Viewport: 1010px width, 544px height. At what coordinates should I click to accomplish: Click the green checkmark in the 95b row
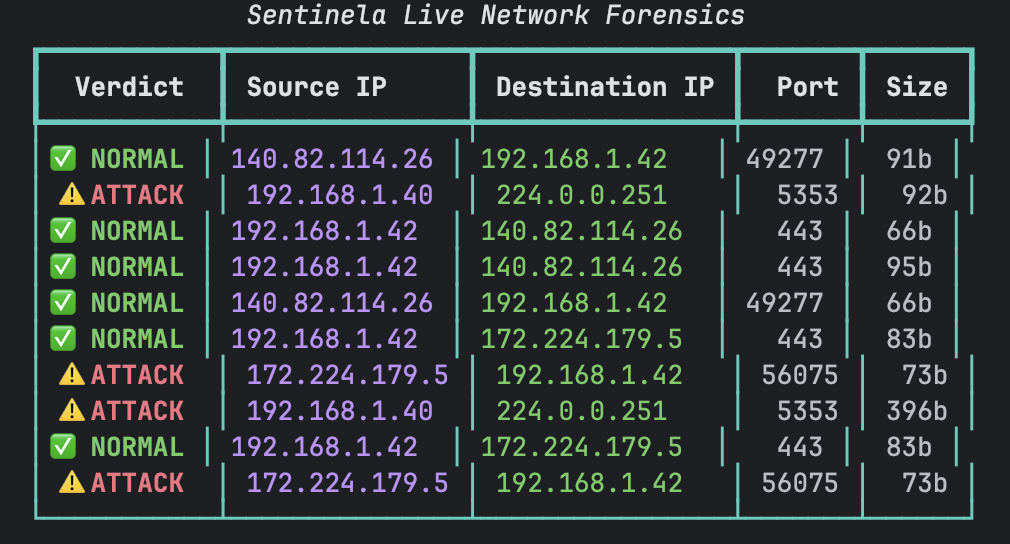63,267
